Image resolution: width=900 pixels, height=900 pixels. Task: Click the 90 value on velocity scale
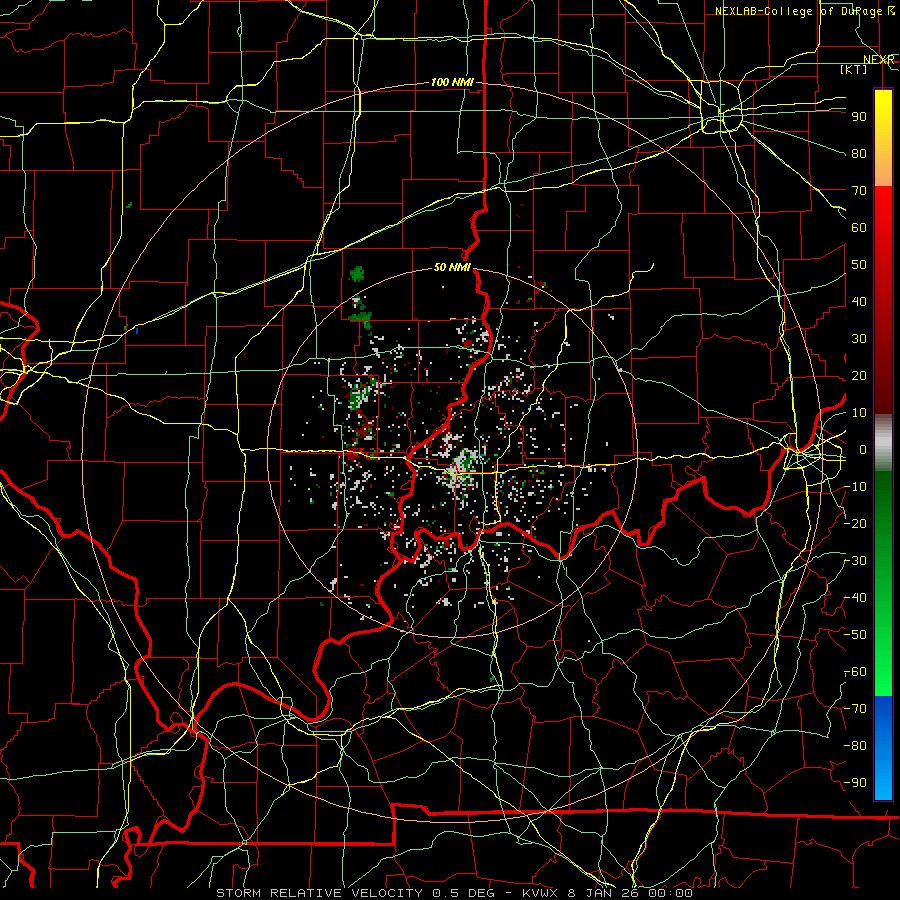859,116
